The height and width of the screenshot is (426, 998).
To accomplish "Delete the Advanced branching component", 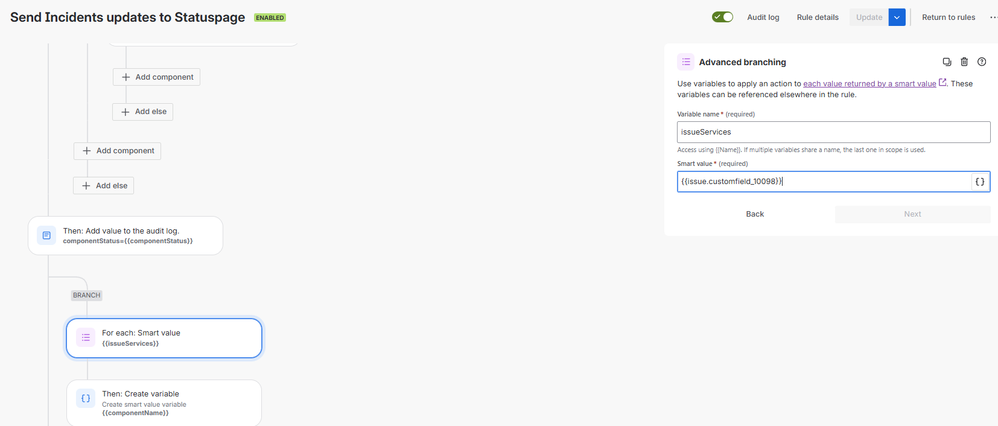I will (x=964, y=62).
